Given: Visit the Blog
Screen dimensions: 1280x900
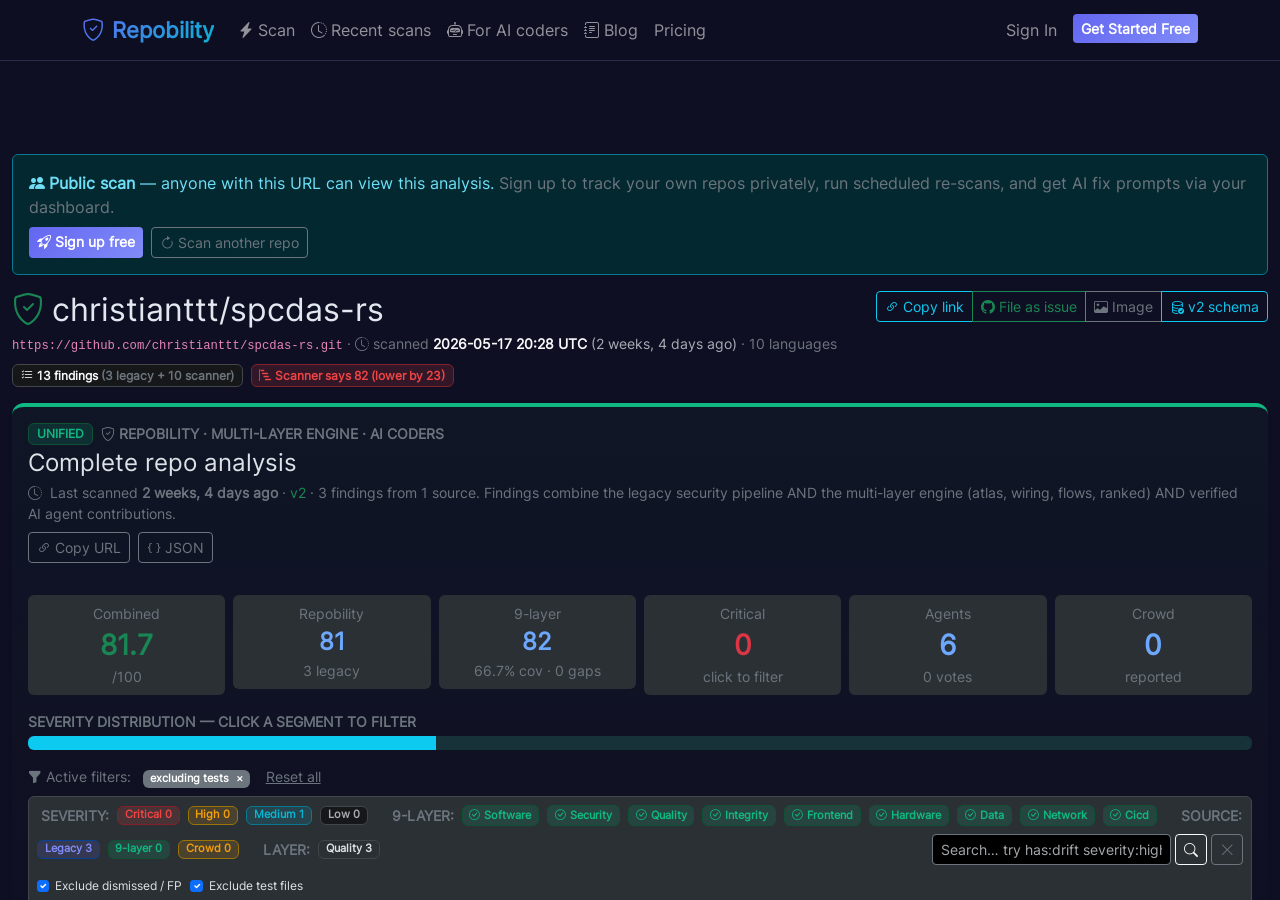Looking at the screenshot, I should coord(611,30).
